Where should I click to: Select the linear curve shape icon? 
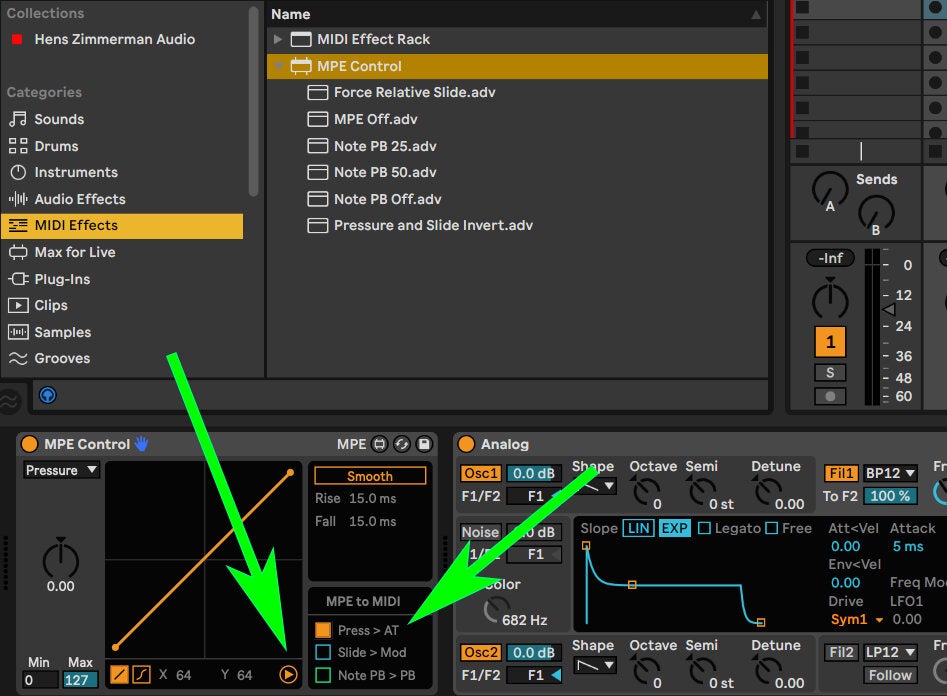(x=117, y=675)
